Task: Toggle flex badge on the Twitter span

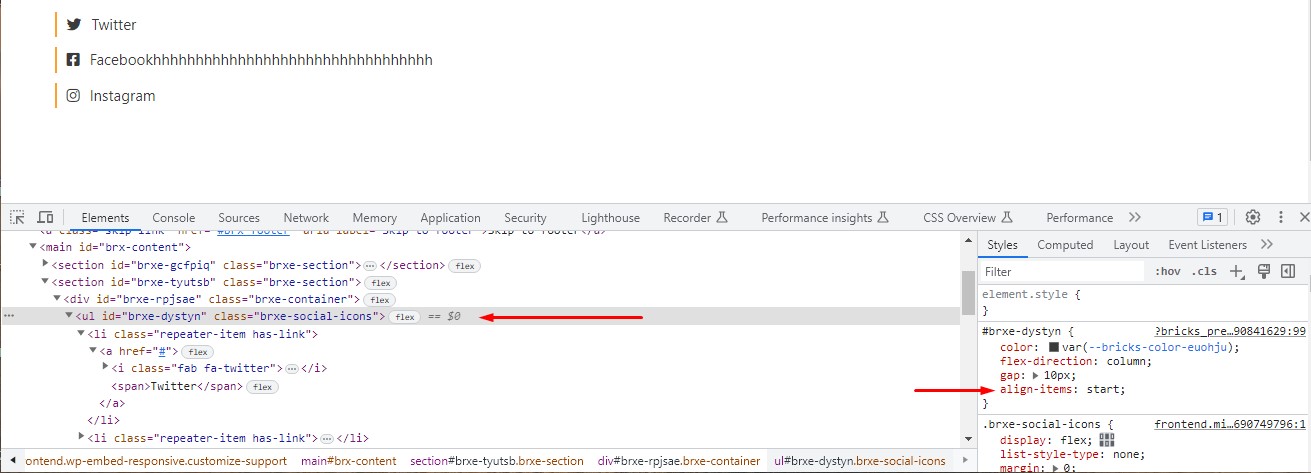Action: [x=262, y=387]
